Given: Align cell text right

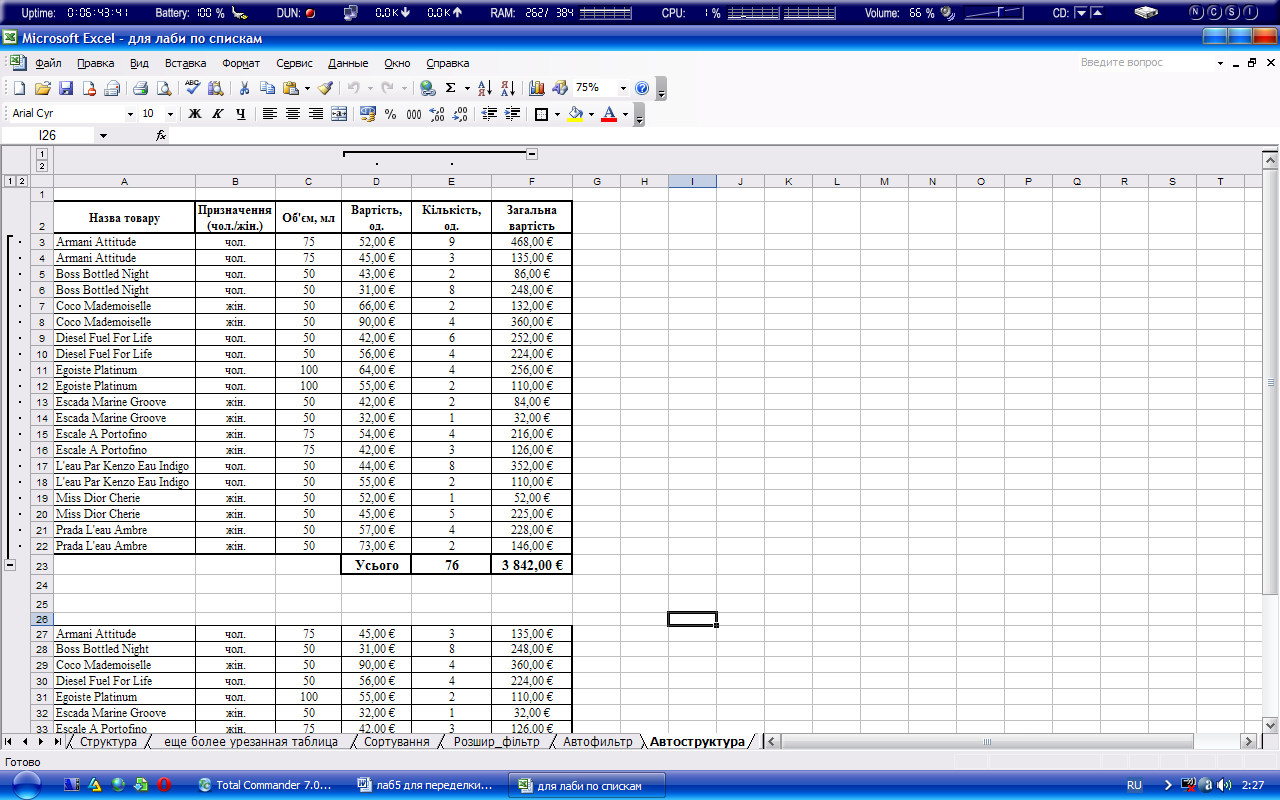Looking at the screenshot, I should click(316, 114).
